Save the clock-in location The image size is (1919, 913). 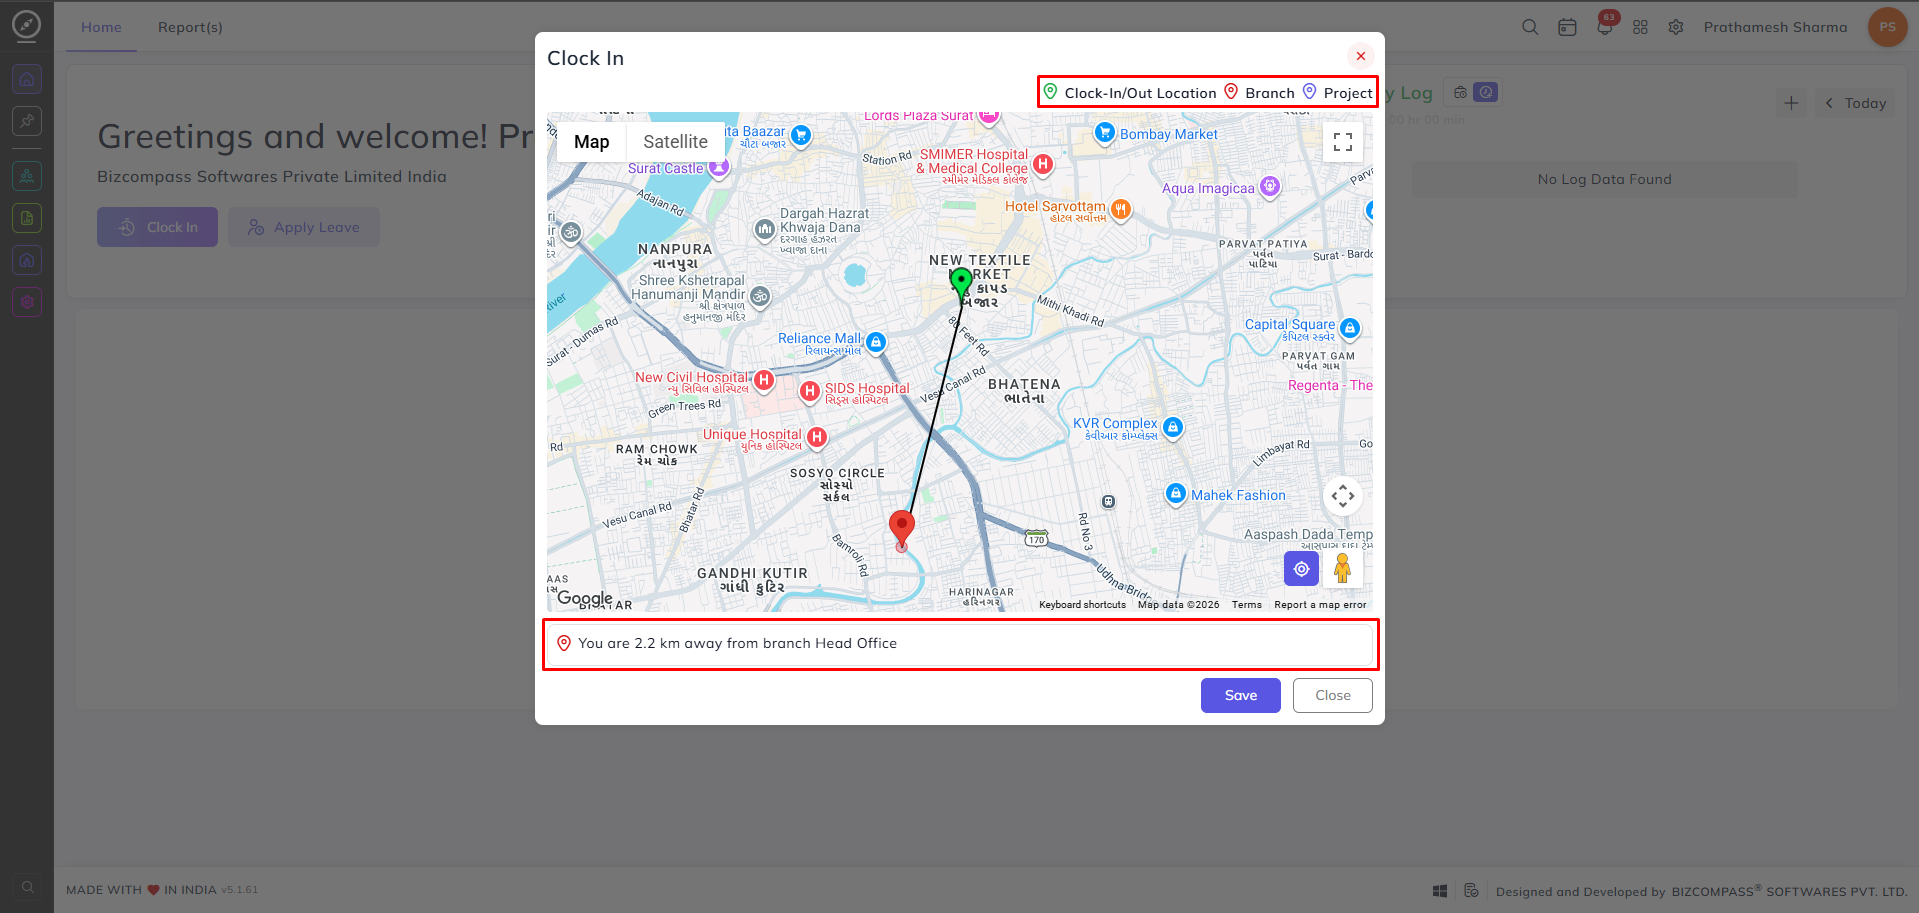1240,695
